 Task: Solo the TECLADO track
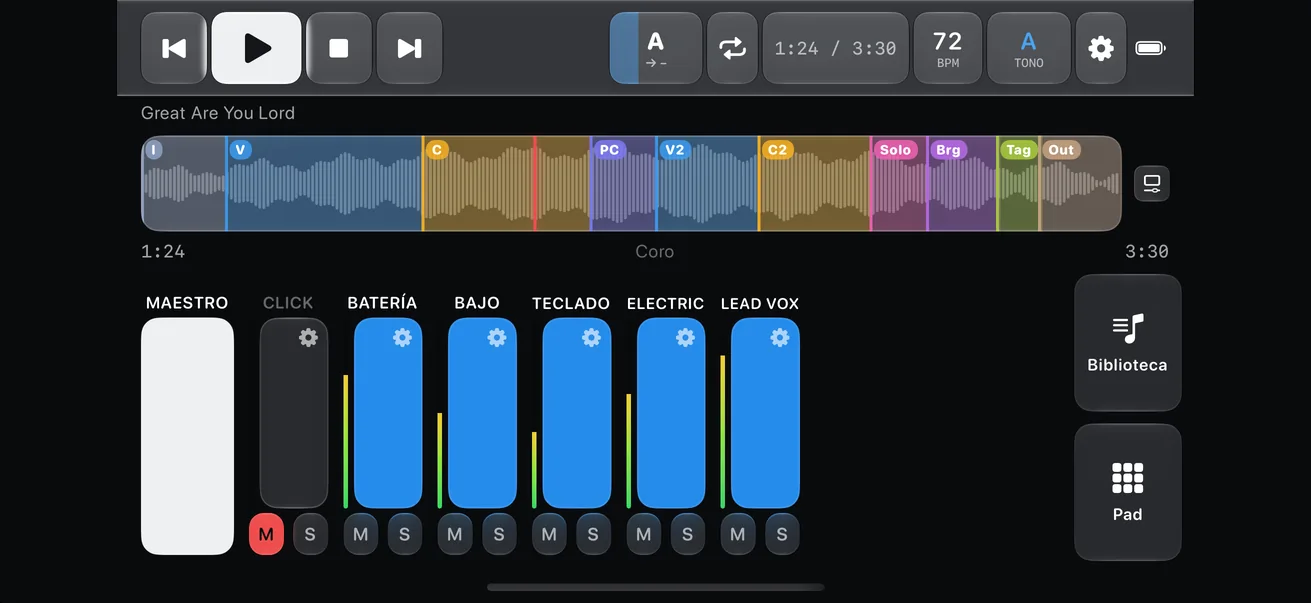click(593, 534)
